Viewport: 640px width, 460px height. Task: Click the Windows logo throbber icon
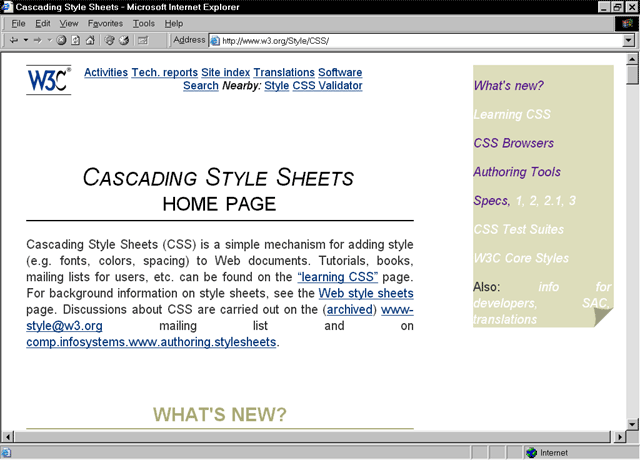pyautogui.click(x=627, y=24)
